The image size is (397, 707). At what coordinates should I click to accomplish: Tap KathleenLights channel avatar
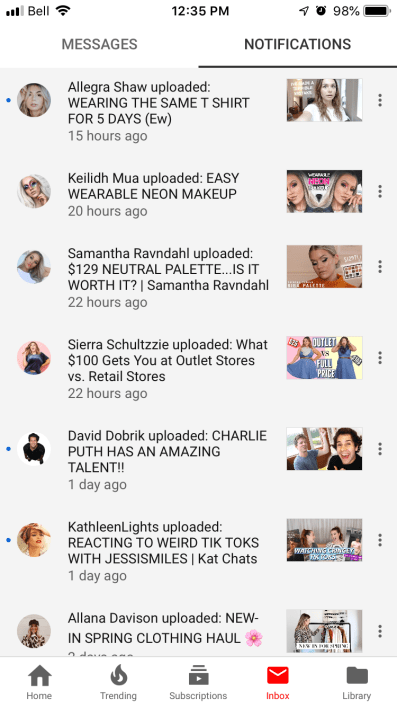click(34, 540)
